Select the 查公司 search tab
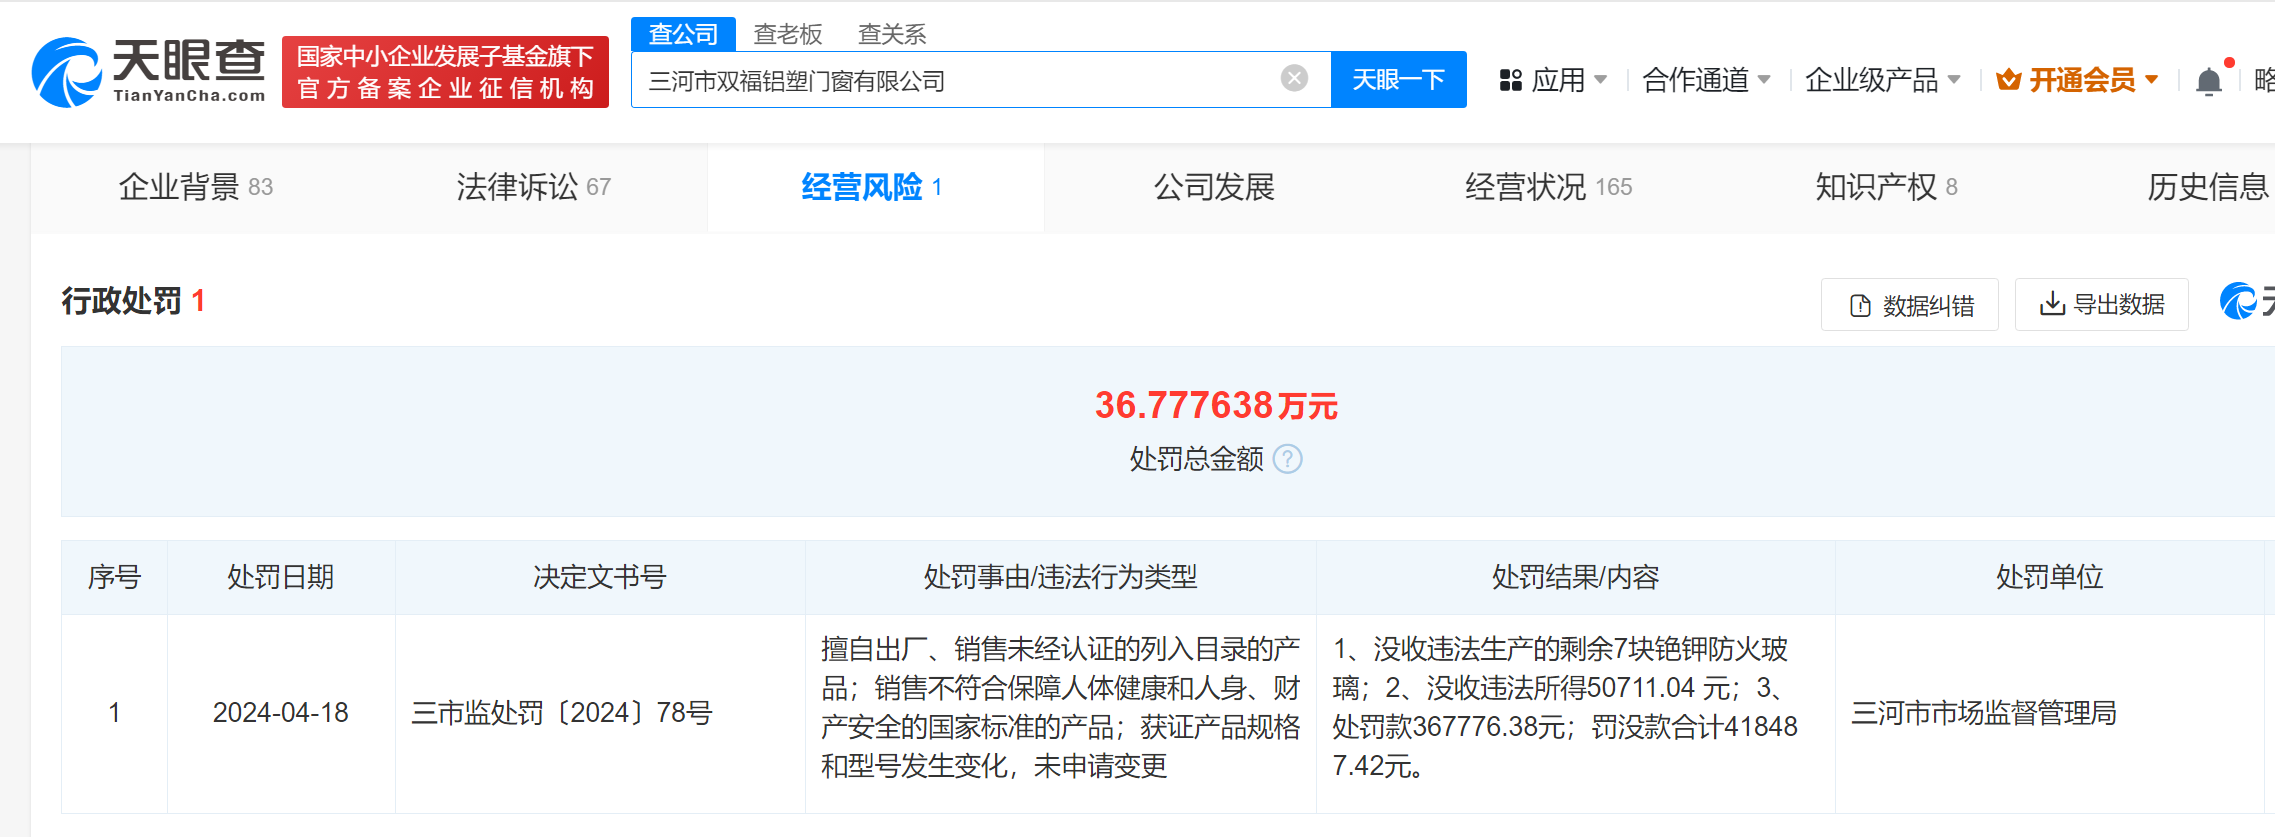 [683, 34]
